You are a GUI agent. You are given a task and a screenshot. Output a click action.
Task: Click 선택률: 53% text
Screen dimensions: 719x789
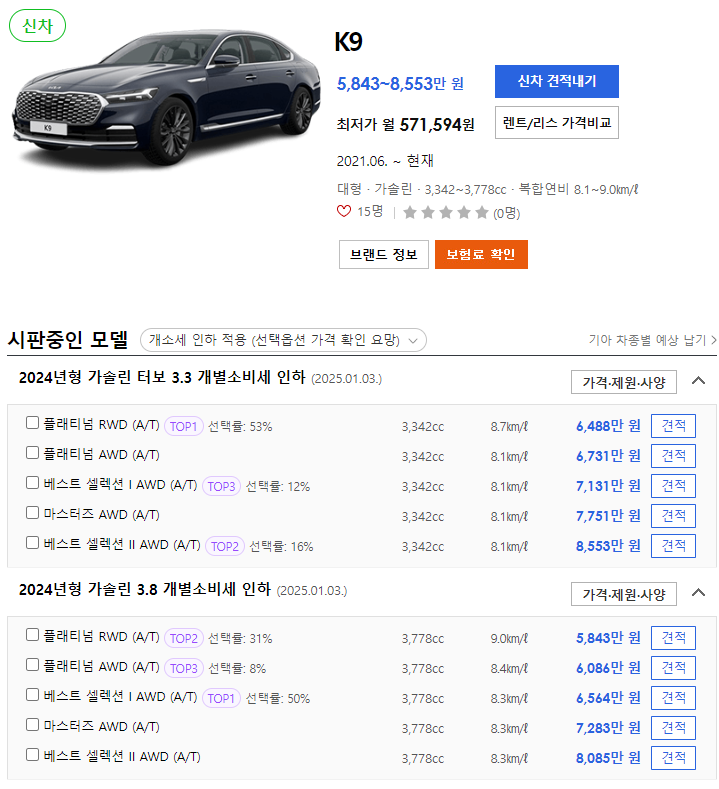240,427
